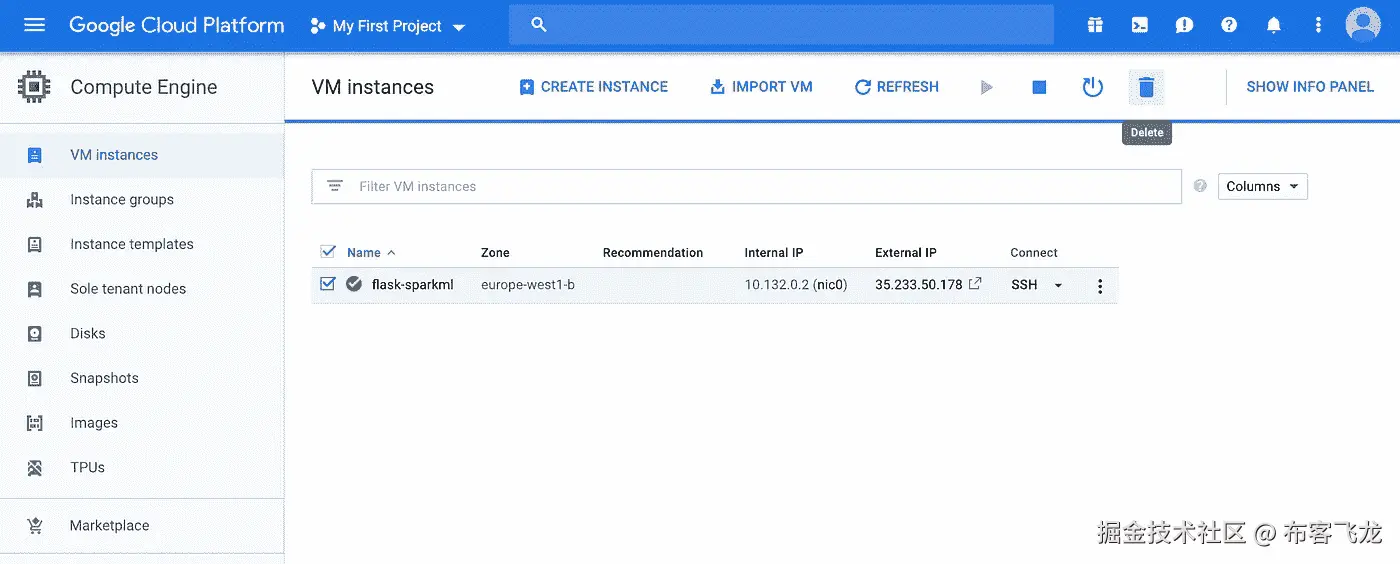Toggle the select-all header checkbox

327,252
